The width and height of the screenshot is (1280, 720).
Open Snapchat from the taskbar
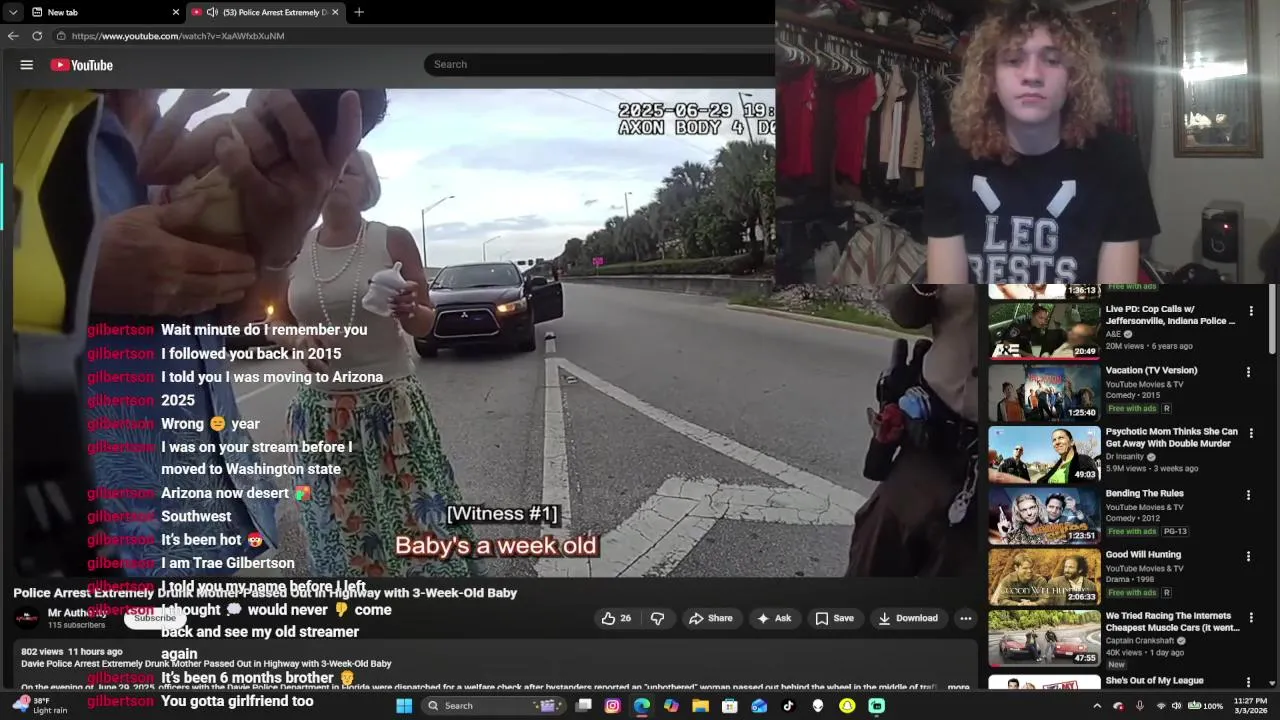847,705
